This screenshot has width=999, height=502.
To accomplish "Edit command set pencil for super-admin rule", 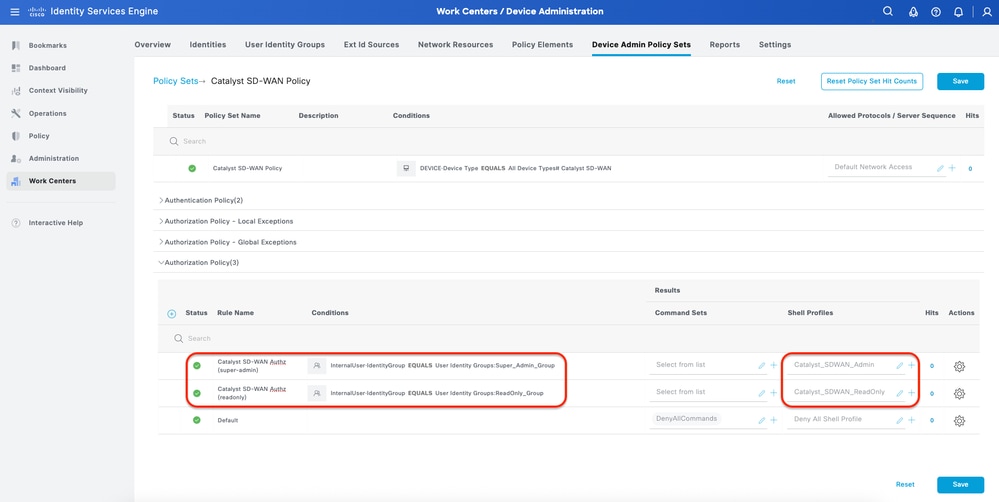I will 762,366.
